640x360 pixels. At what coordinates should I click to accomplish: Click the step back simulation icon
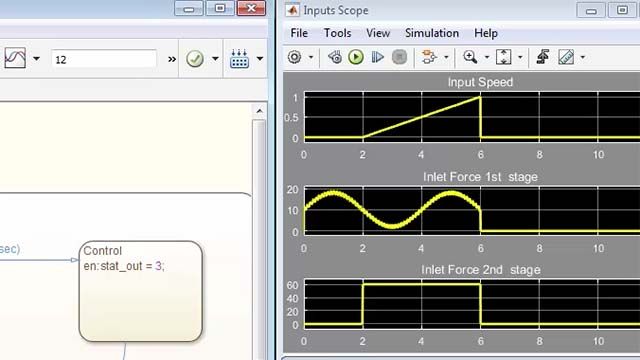335,57
